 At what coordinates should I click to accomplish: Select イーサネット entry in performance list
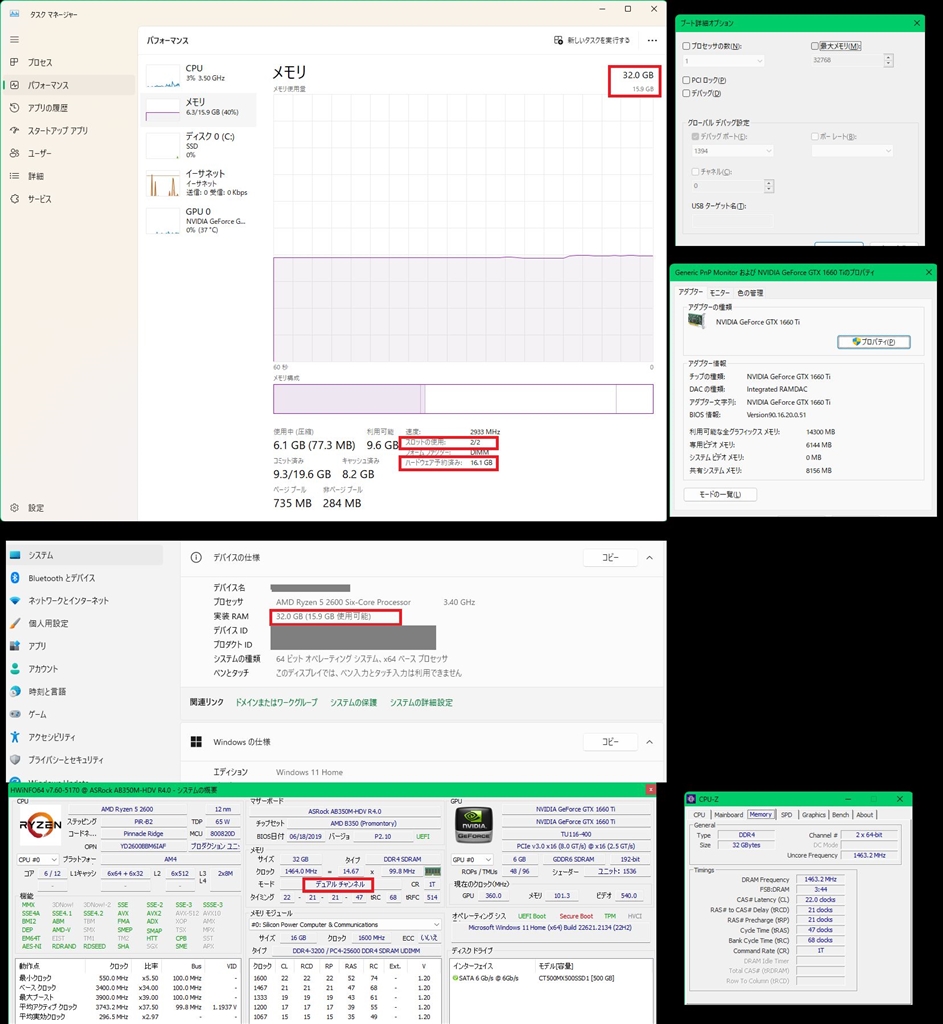(x=199, y=182)
